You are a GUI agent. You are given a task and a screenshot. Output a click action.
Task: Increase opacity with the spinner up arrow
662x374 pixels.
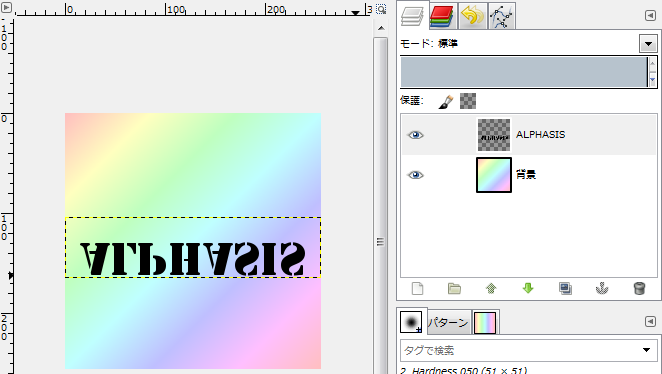click(653, 64)
